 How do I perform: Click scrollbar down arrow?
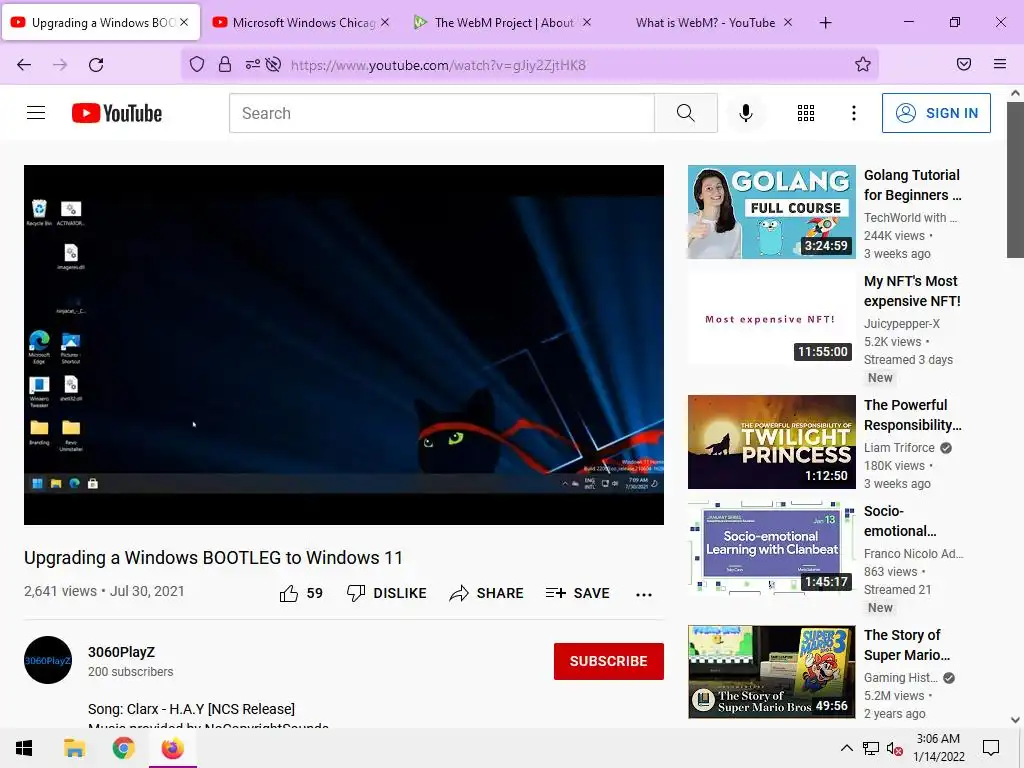click(1015, 720)
